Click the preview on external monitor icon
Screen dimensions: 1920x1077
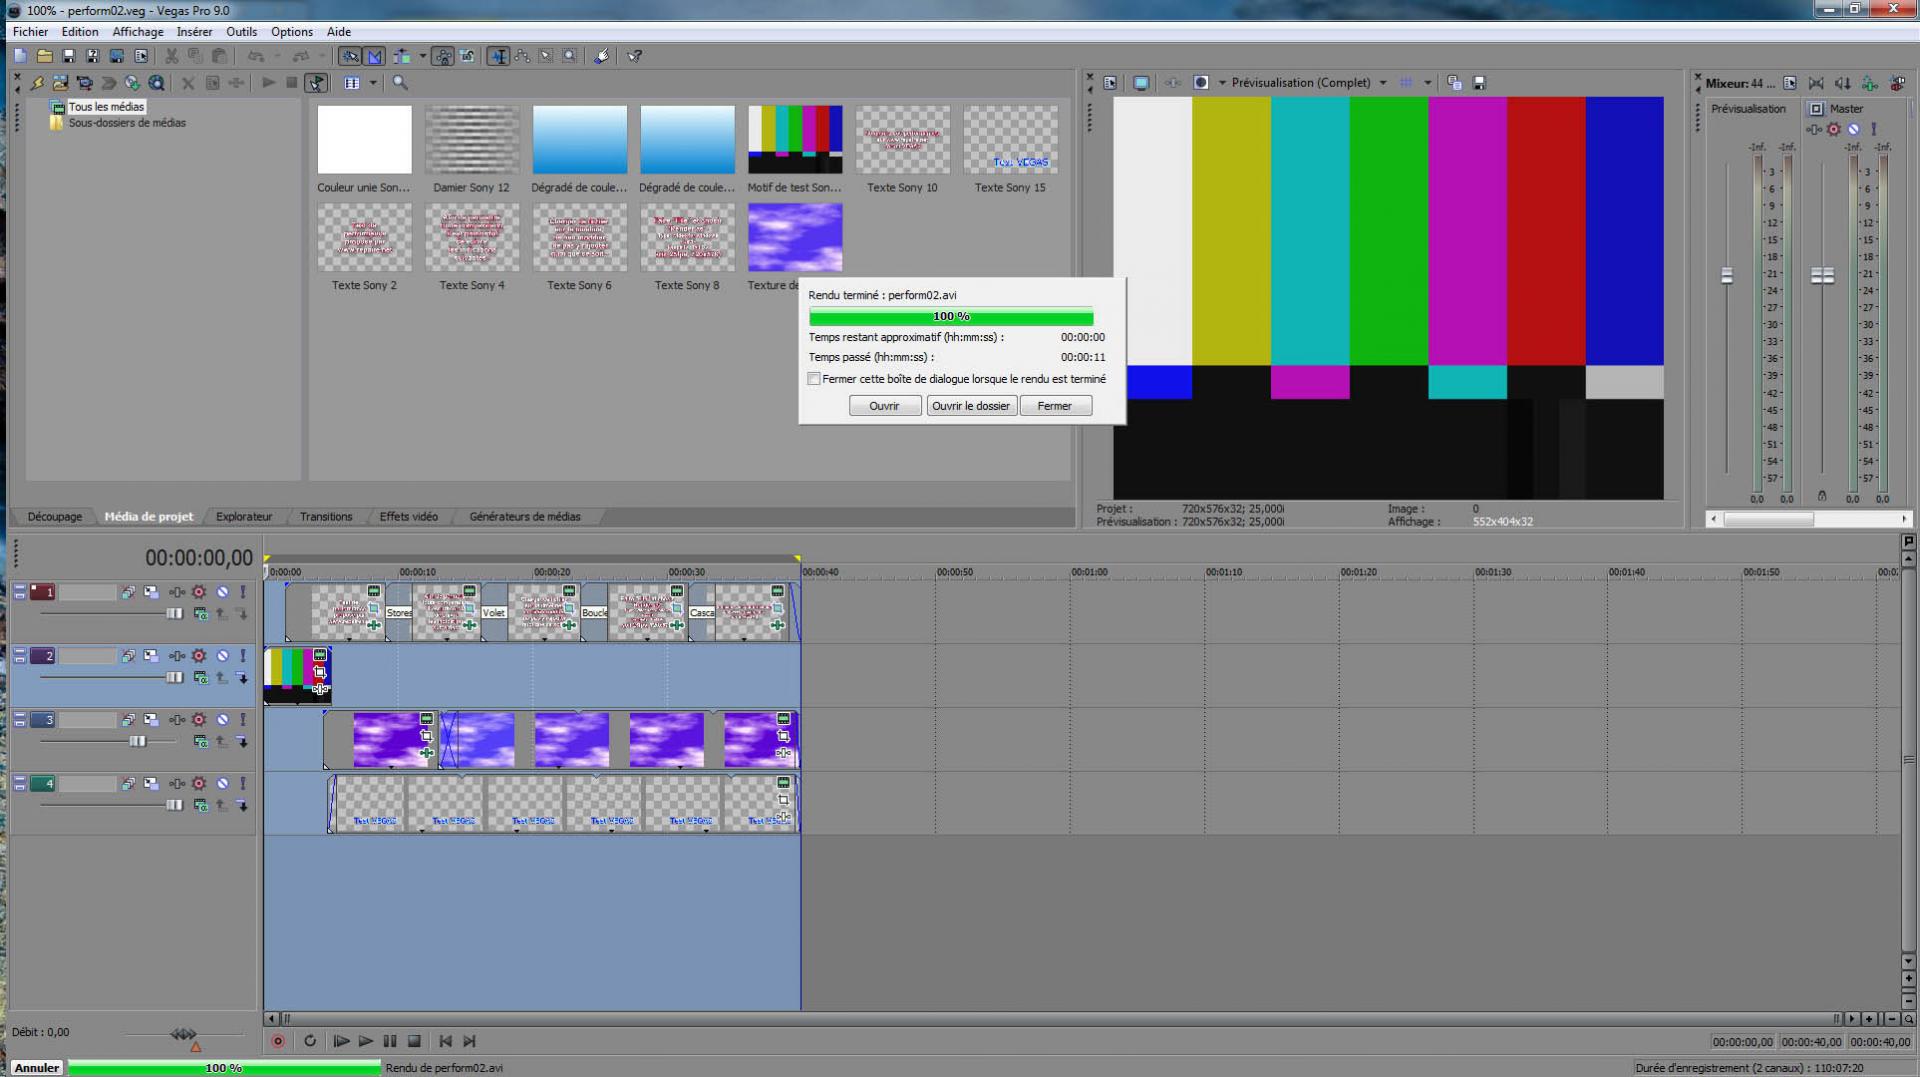tap(1141, 83)
